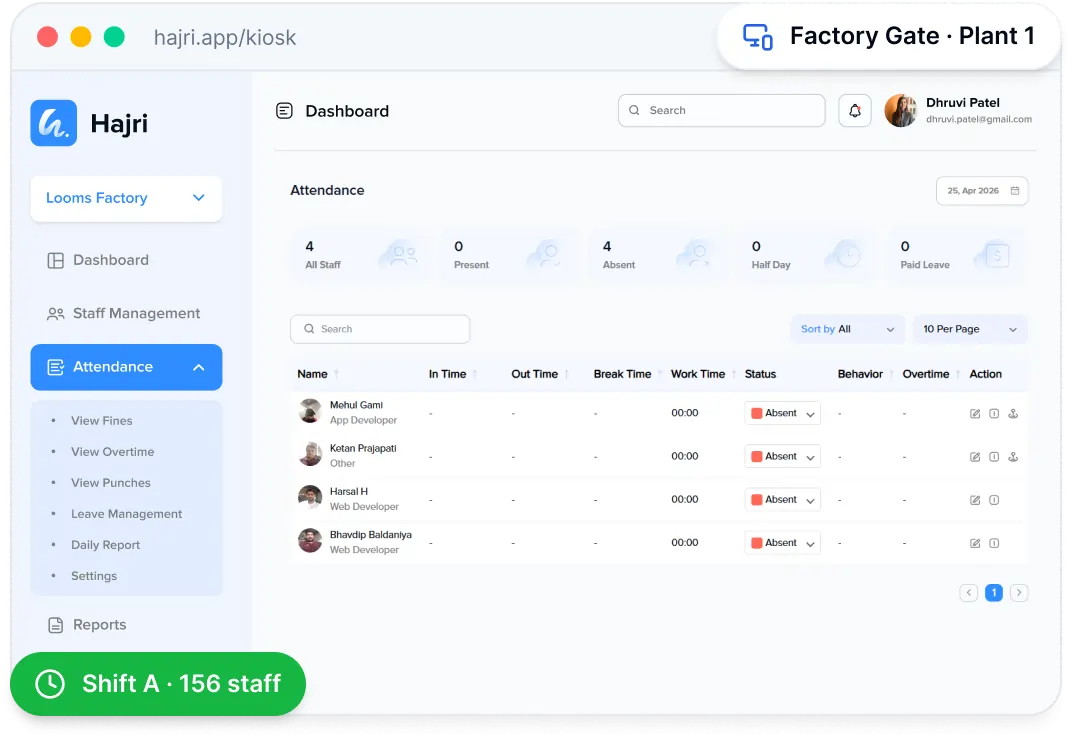Expand the Sort by All dropdown
This screenshot has height=741, width=1072.
click(x=848, y=329)
